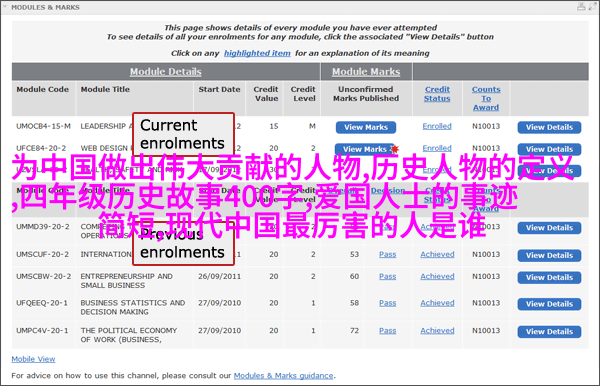This screenshot has width=600, height=386.
Task: Open the Credit Status column header link
Action: click(437, 94)
